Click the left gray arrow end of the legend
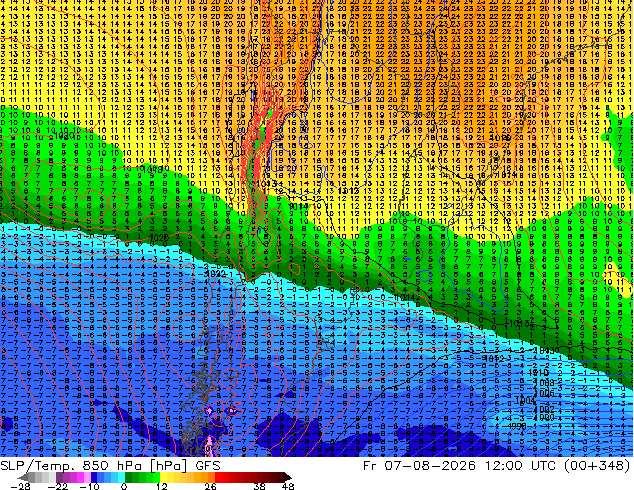 (23, 477)
